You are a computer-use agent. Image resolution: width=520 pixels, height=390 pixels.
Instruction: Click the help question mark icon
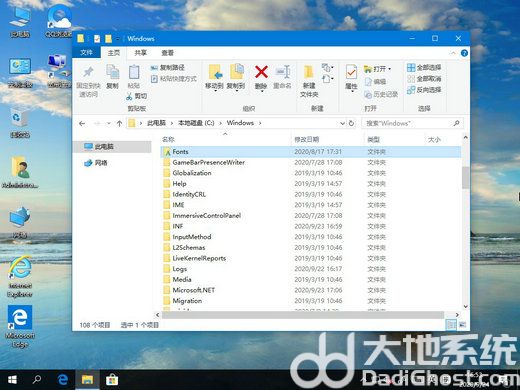click(x=464, y=53)
